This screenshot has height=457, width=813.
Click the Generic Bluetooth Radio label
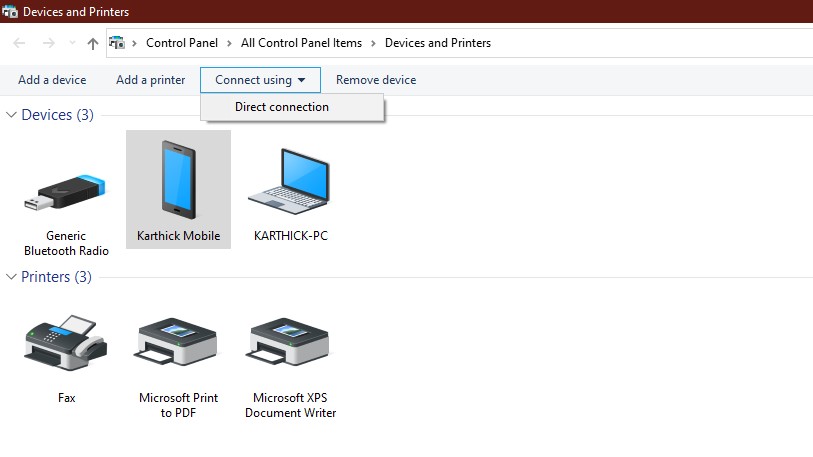(x=66, y=243)
